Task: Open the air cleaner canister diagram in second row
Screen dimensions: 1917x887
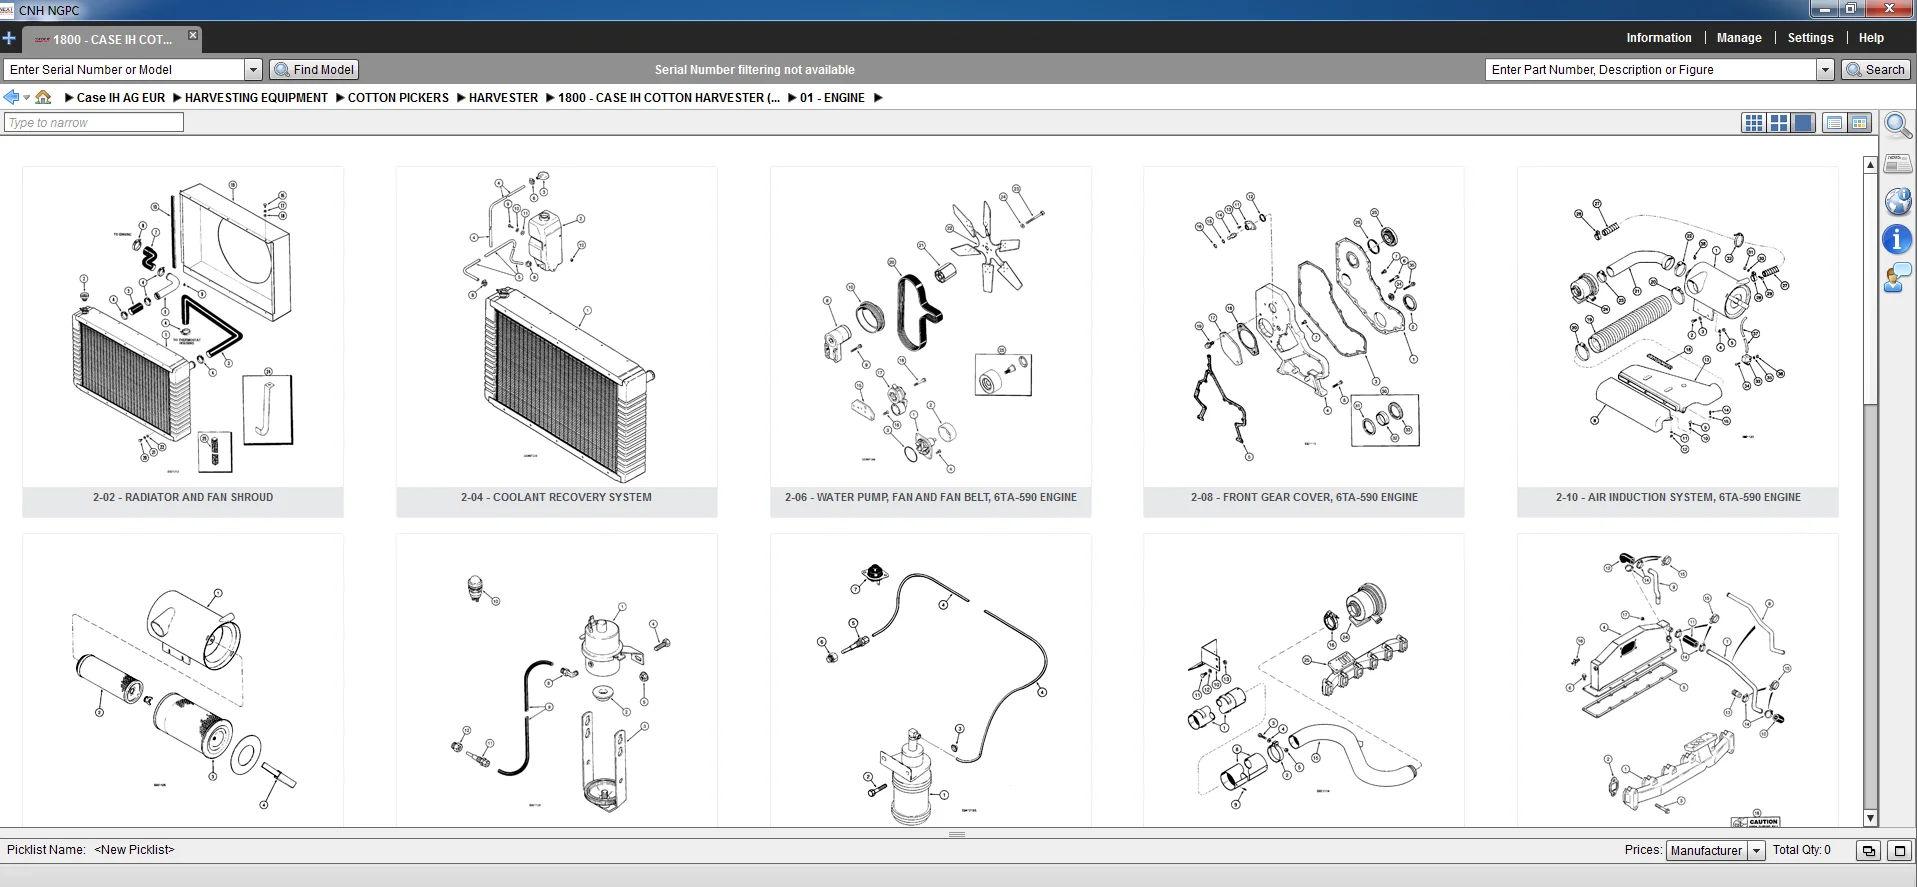Action: tap(183, 680)
